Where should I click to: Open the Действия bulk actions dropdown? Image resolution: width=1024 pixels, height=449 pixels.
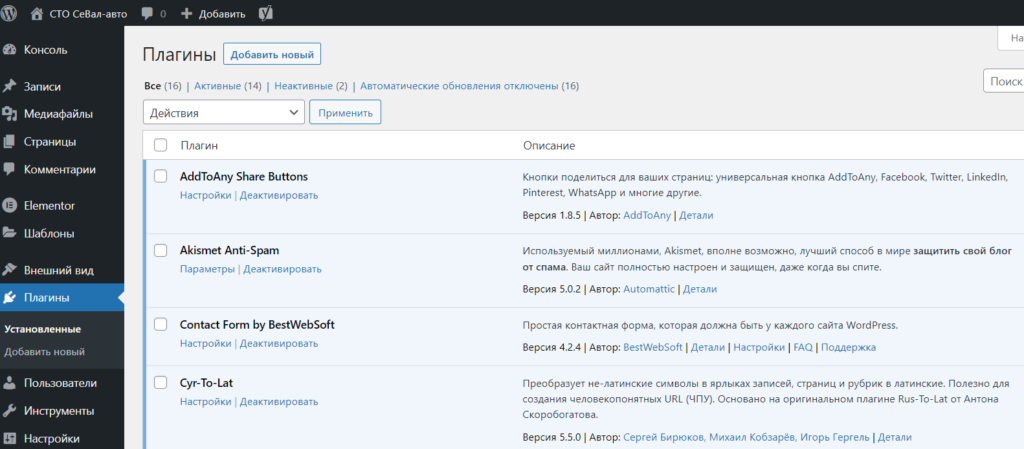[223, 112]
